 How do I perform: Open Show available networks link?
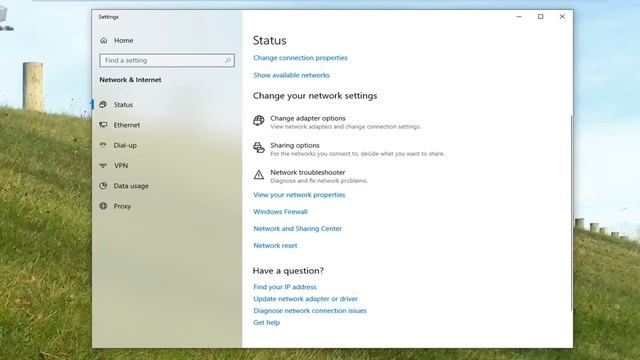(x=291, y=75)
